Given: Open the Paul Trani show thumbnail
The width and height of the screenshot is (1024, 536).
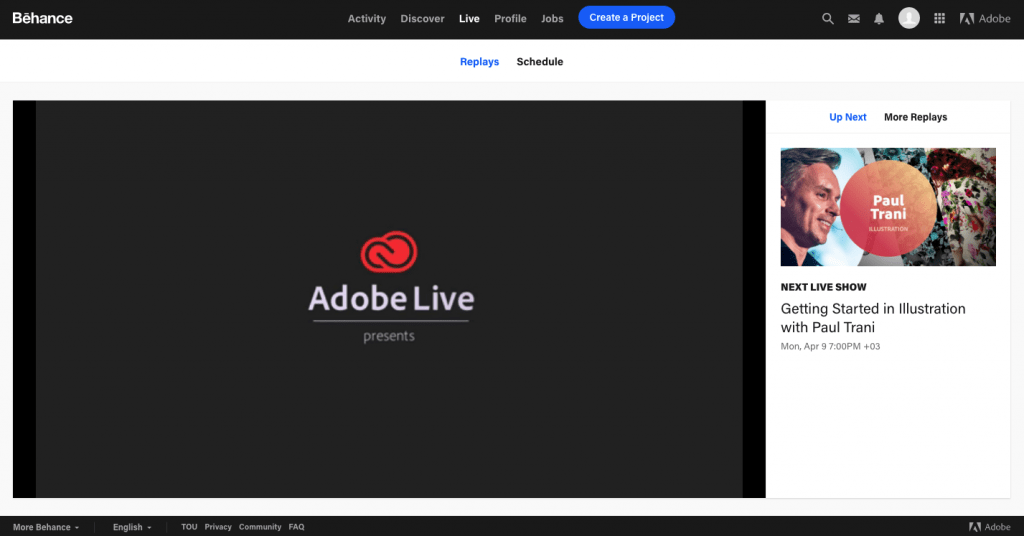Looking at the screenshot, I should pos(888,206).
